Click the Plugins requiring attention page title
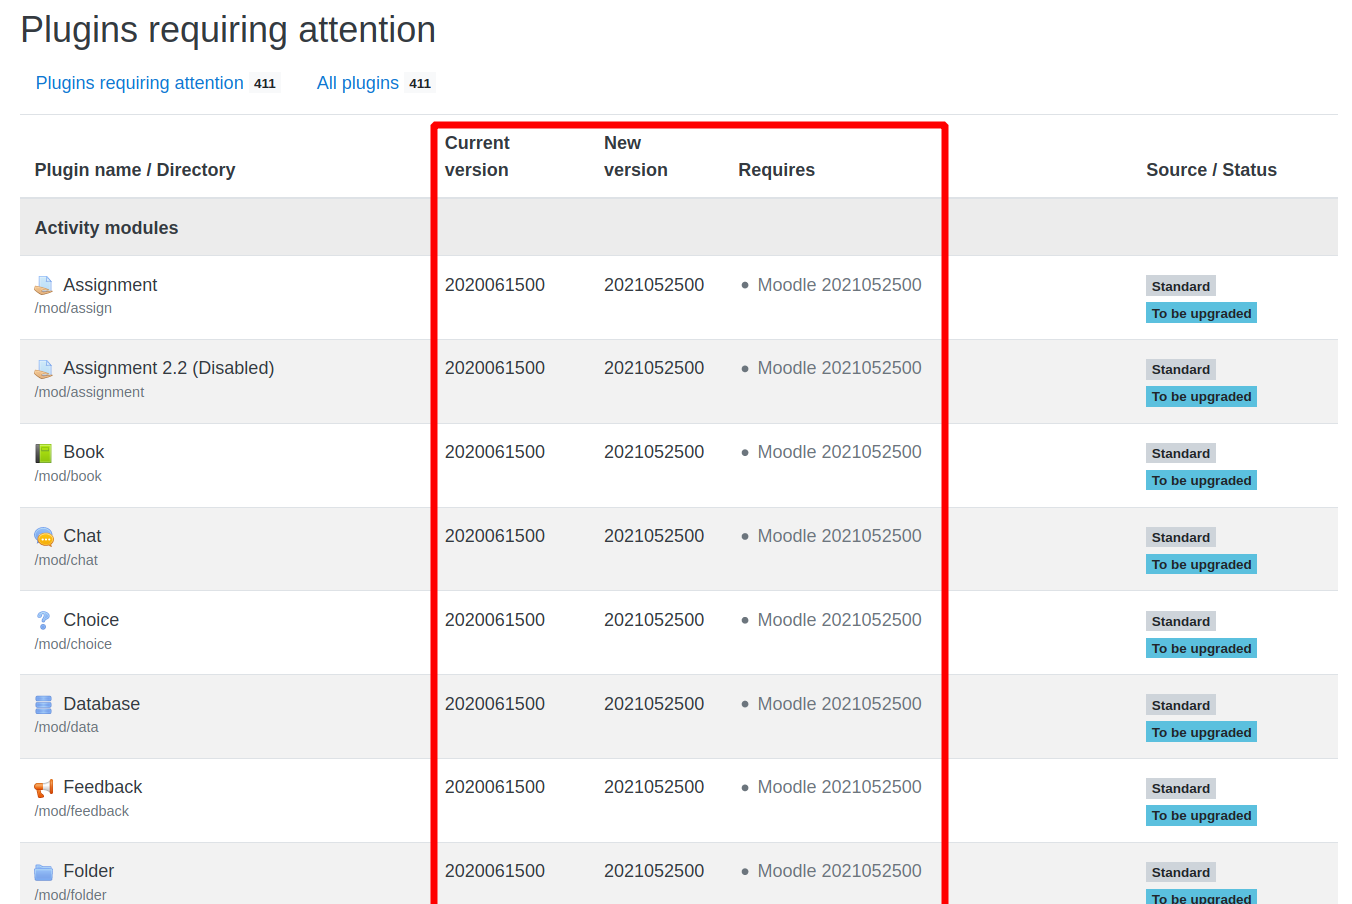This screenshot has width=1352, height=904. 228,30
